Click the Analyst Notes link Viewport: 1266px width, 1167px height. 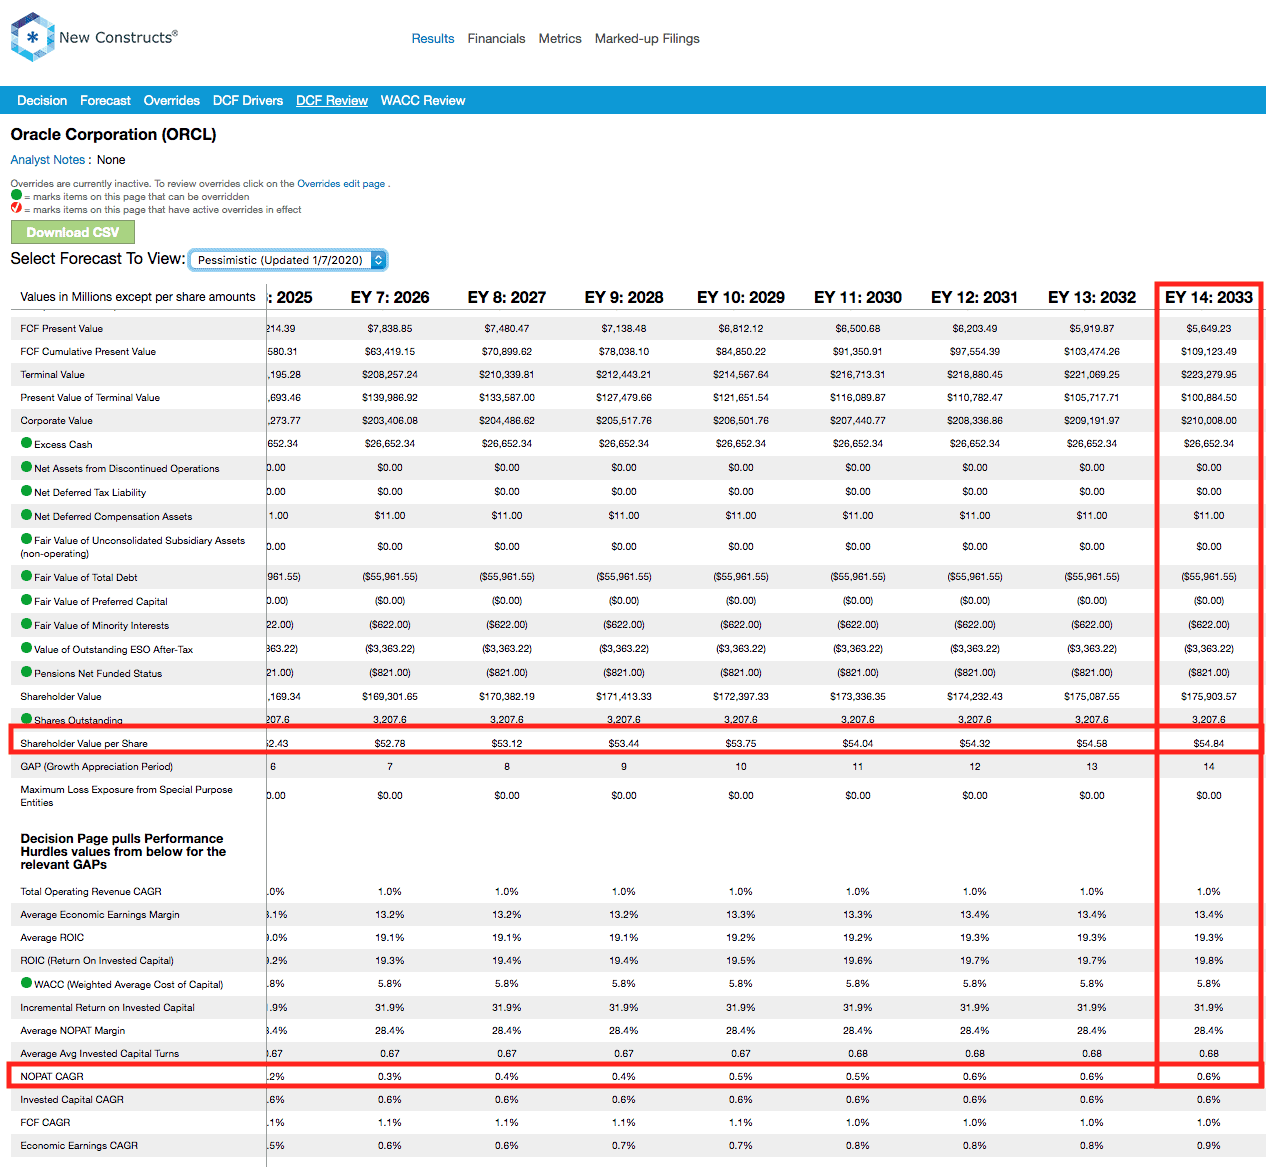[48, 160]
